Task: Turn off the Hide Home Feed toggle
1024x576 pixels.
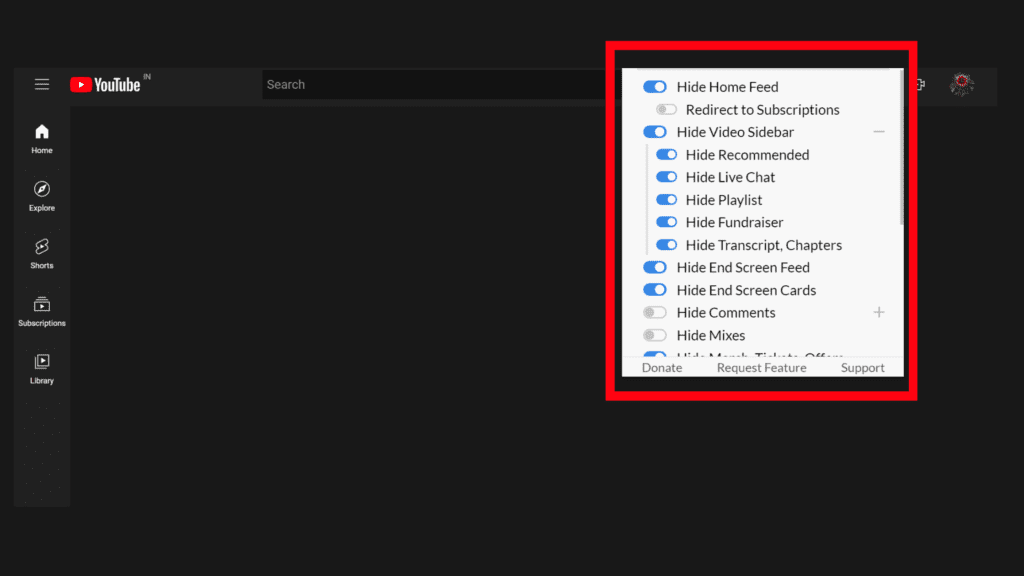Action: [x=655, y=87]
